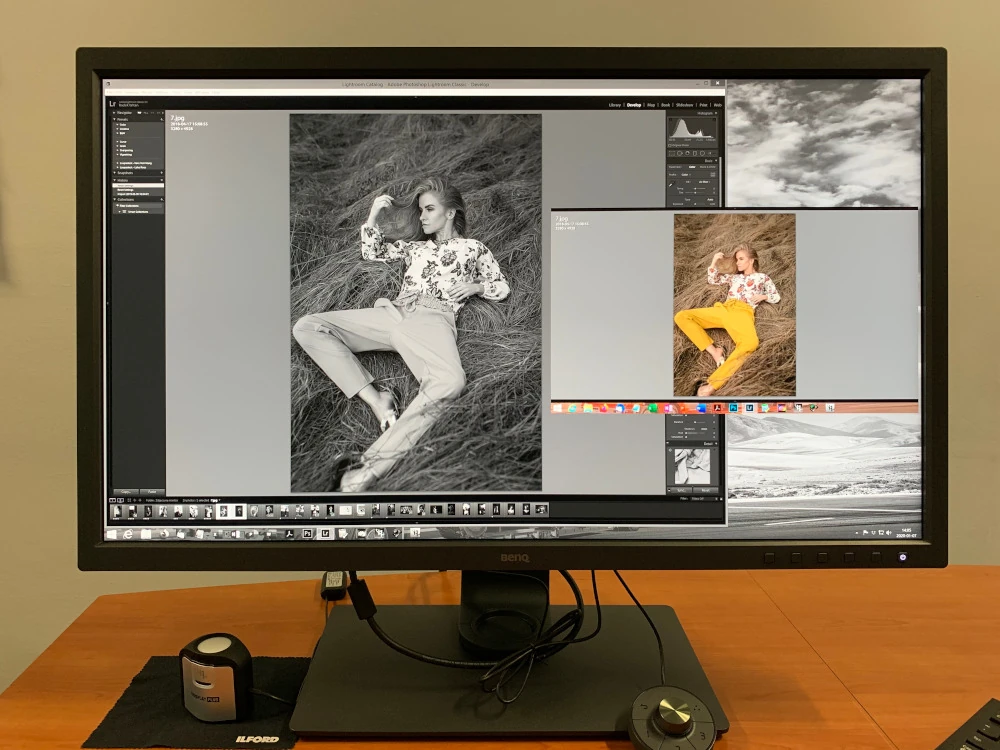Select the Spot Removal tool icon
Image resolution: width=1000 pixels, height=750 pixels.
click(680, 153)
